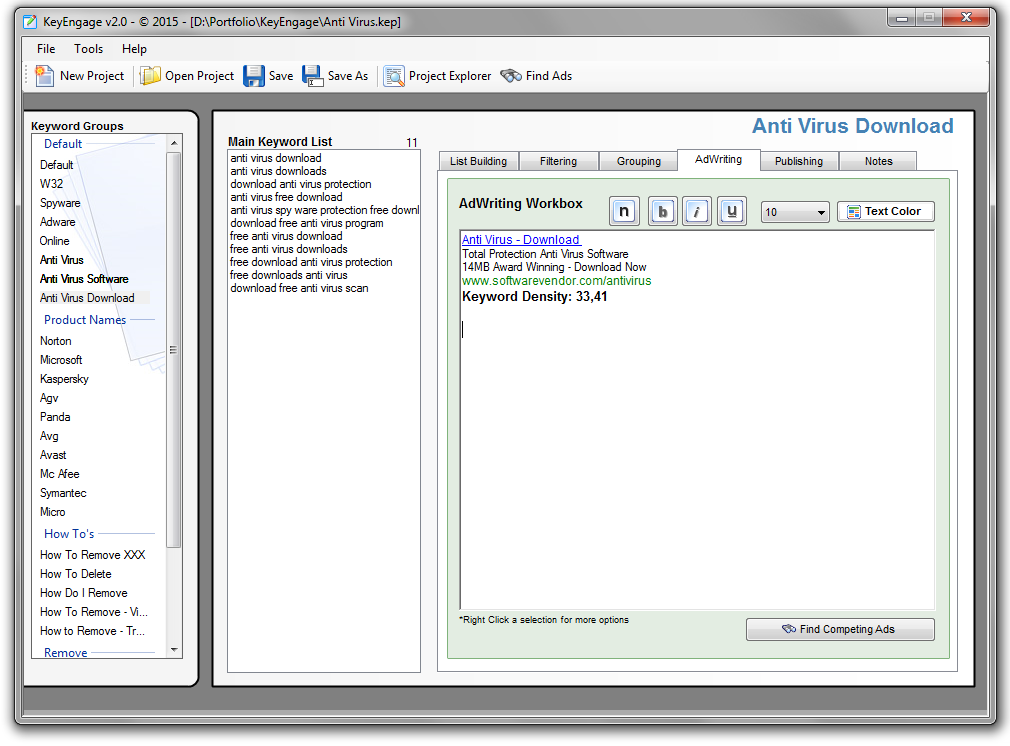Screen dimensions: 1010x746
Task: Open Project using the folder icon
Action: pyautogui.click(x=150, y=76)
